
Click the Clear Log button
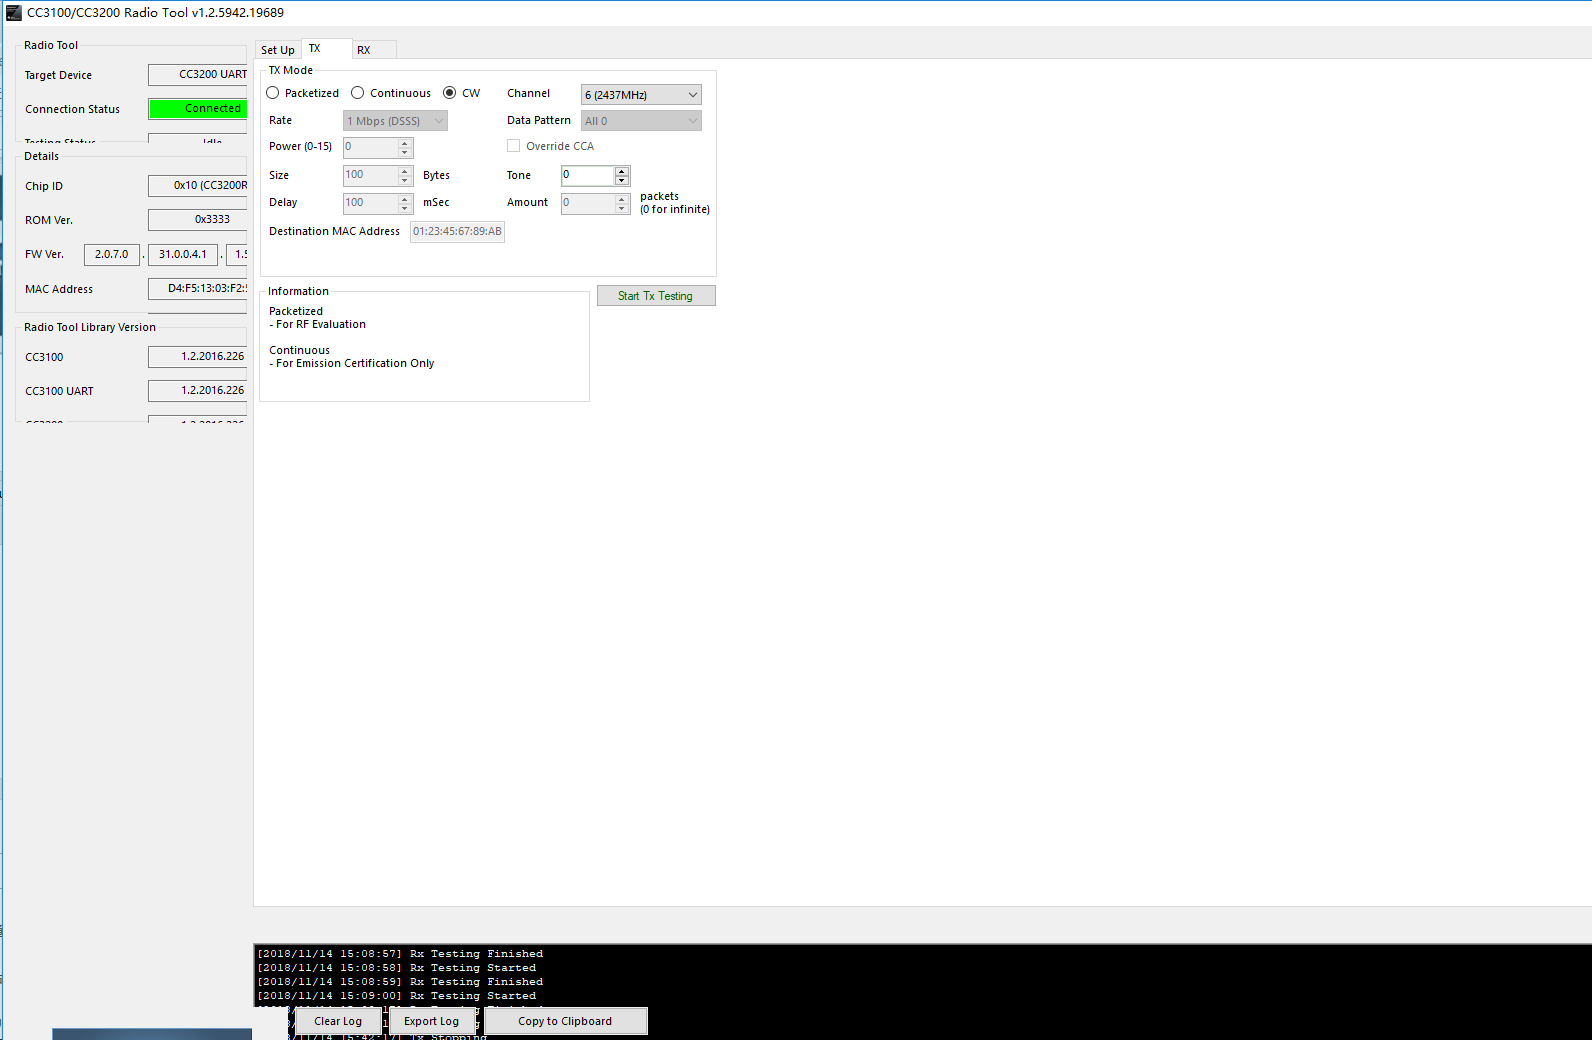click(338, 1021)
